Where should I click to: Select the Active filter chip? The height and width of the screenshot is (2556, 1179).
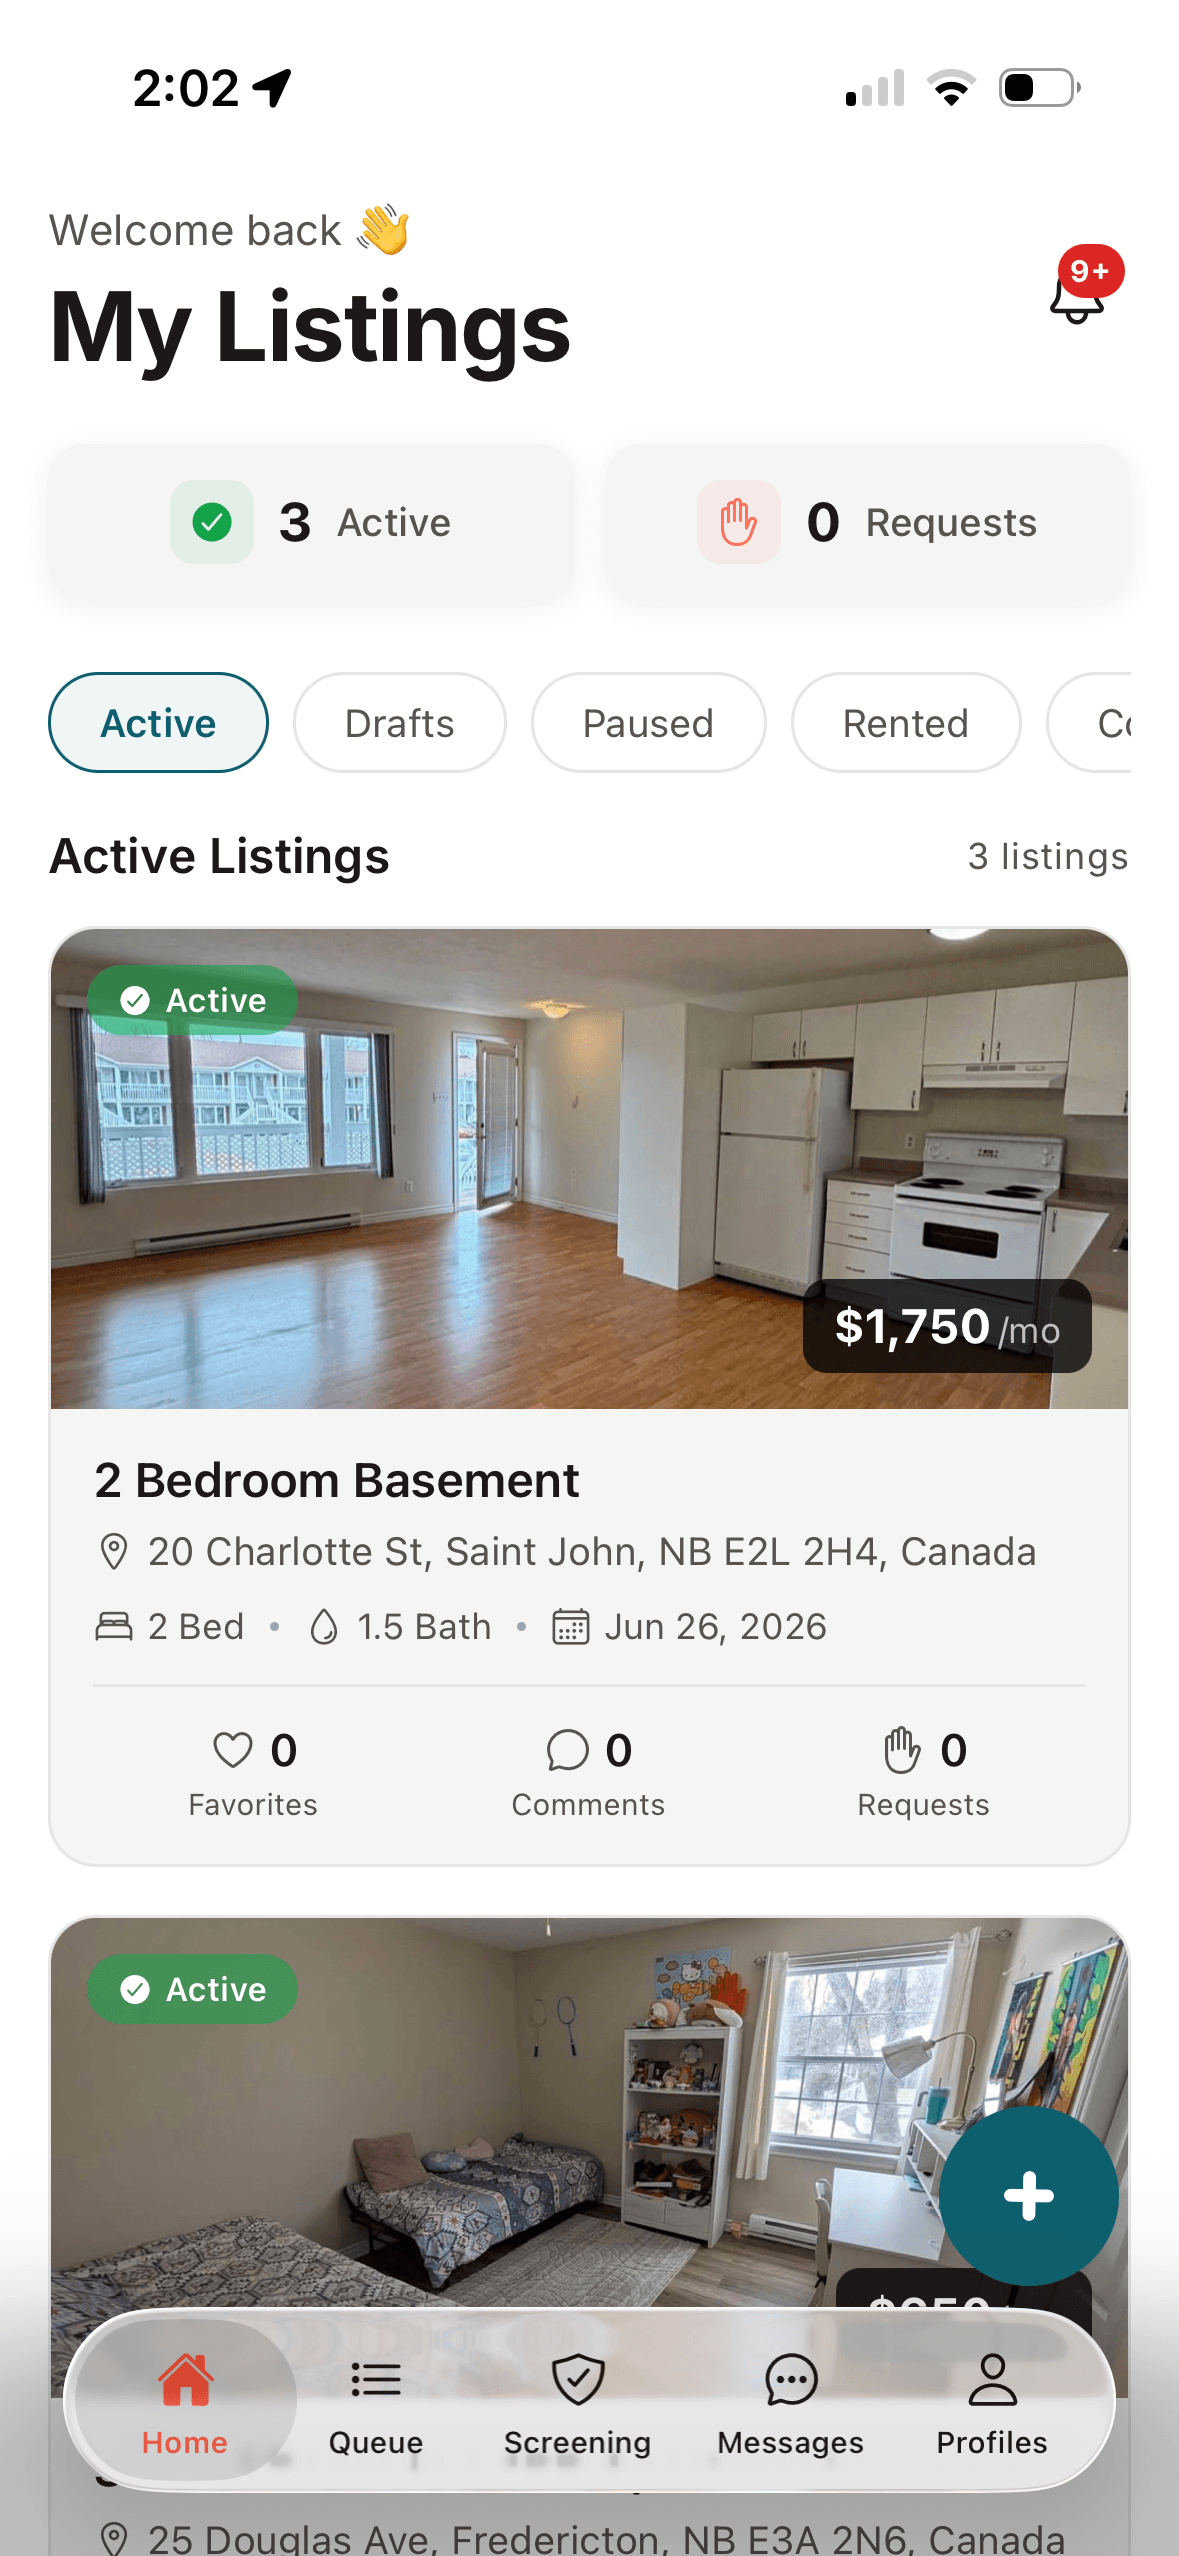tap(158, 722)
